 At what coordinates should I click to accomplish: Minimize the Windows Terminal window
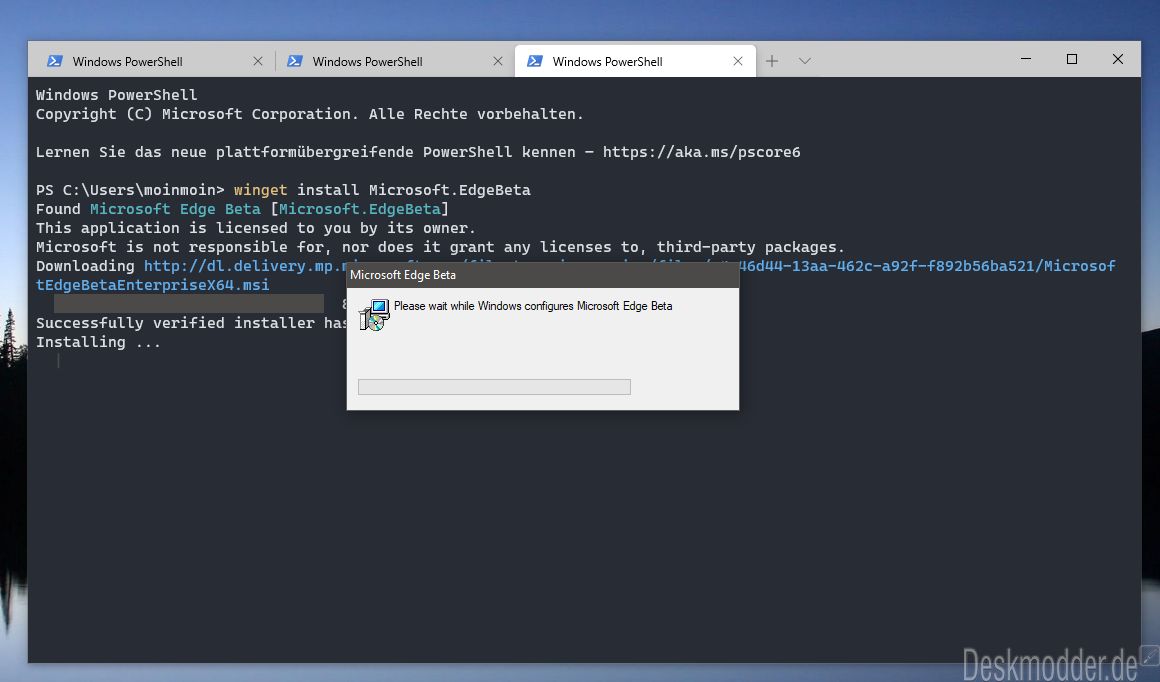pyautogui.click(x=1026, y=59)
